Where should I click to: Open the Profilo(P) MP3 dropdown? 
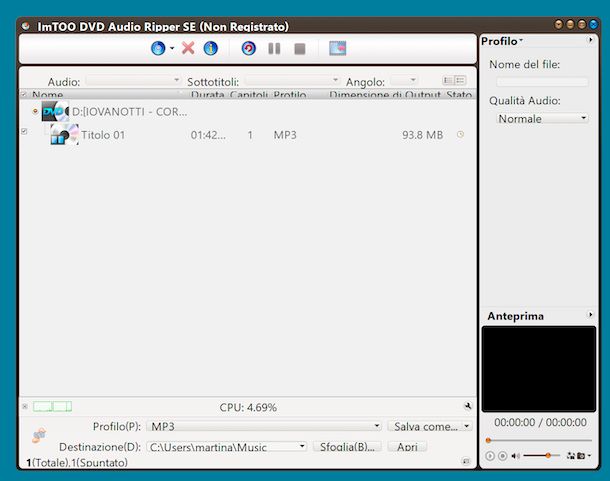264,426
